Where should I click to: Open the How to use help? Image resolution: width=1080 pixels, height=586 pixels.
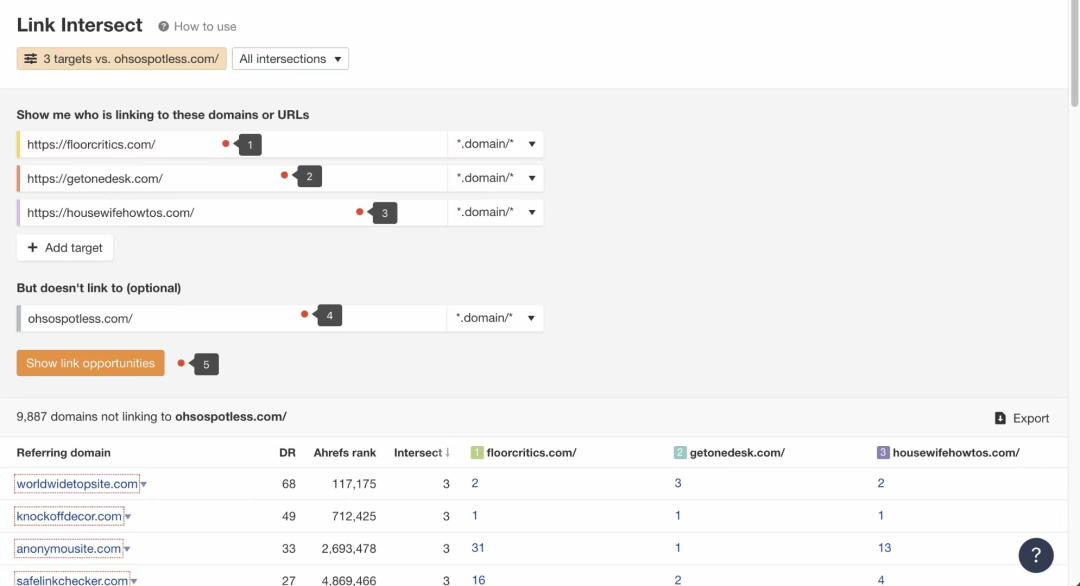(205, 26)
